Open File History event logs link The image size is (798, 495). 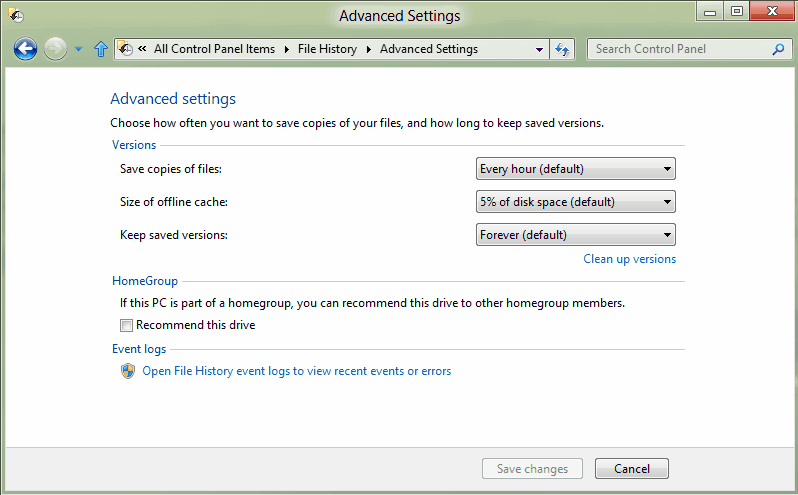point(297,371)
